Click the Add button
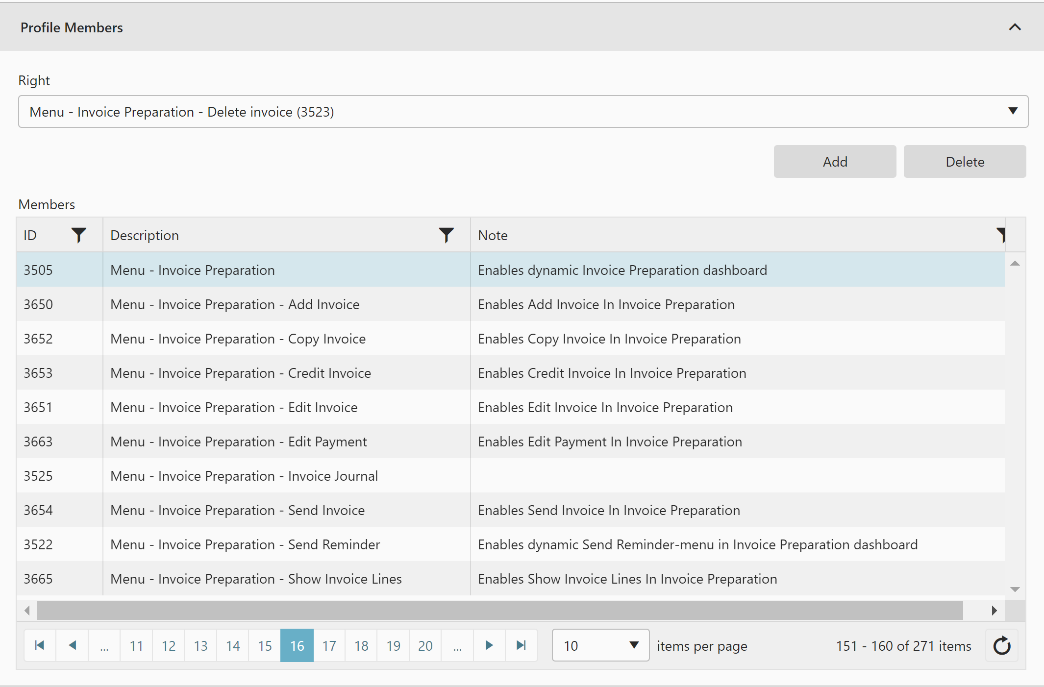This screenshot has height=687, width=1044. pos(835,162)
